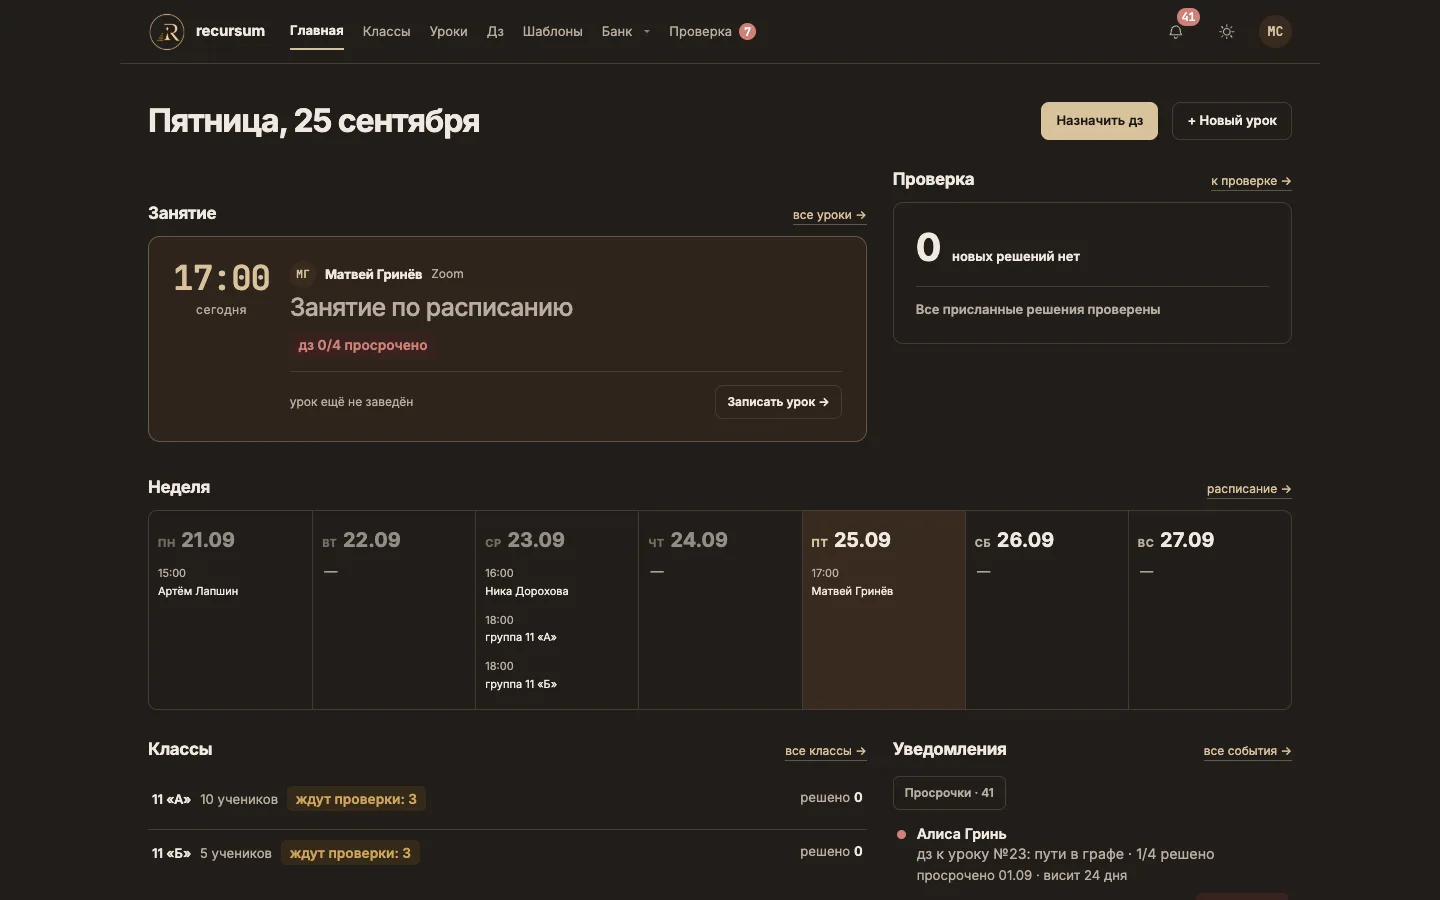Open Матвей Гринёв 17:00 lesson in week

tap(852, 582)
